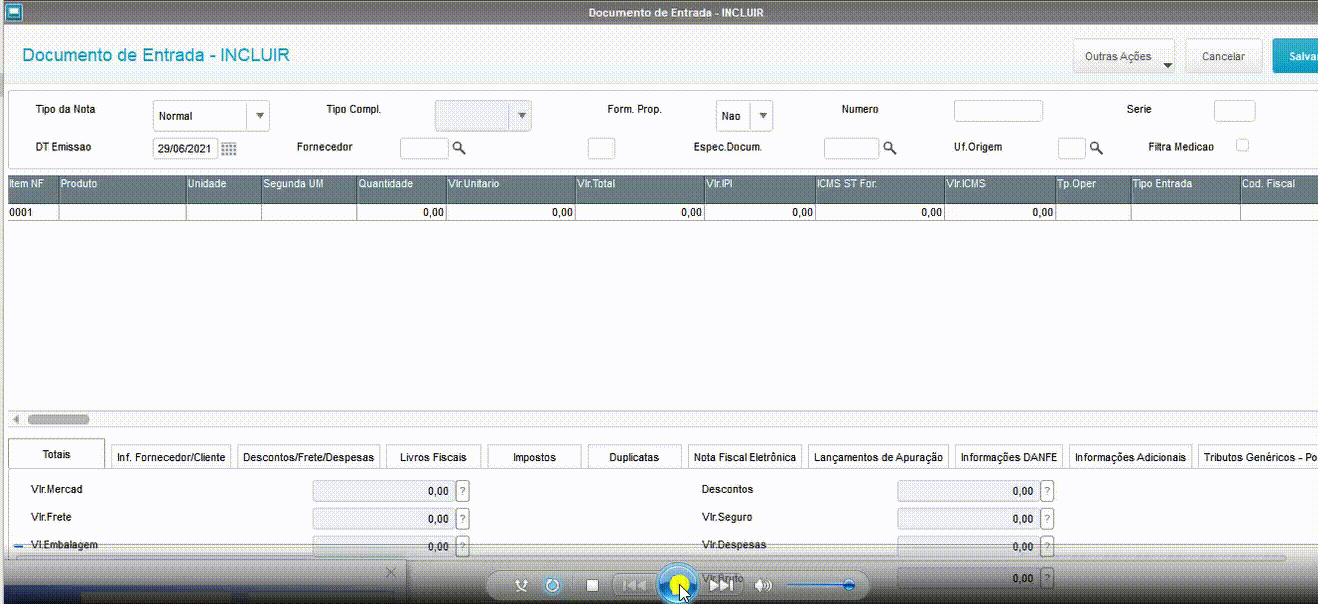Open help for Vlr.Mercad field

pos(463,491)
